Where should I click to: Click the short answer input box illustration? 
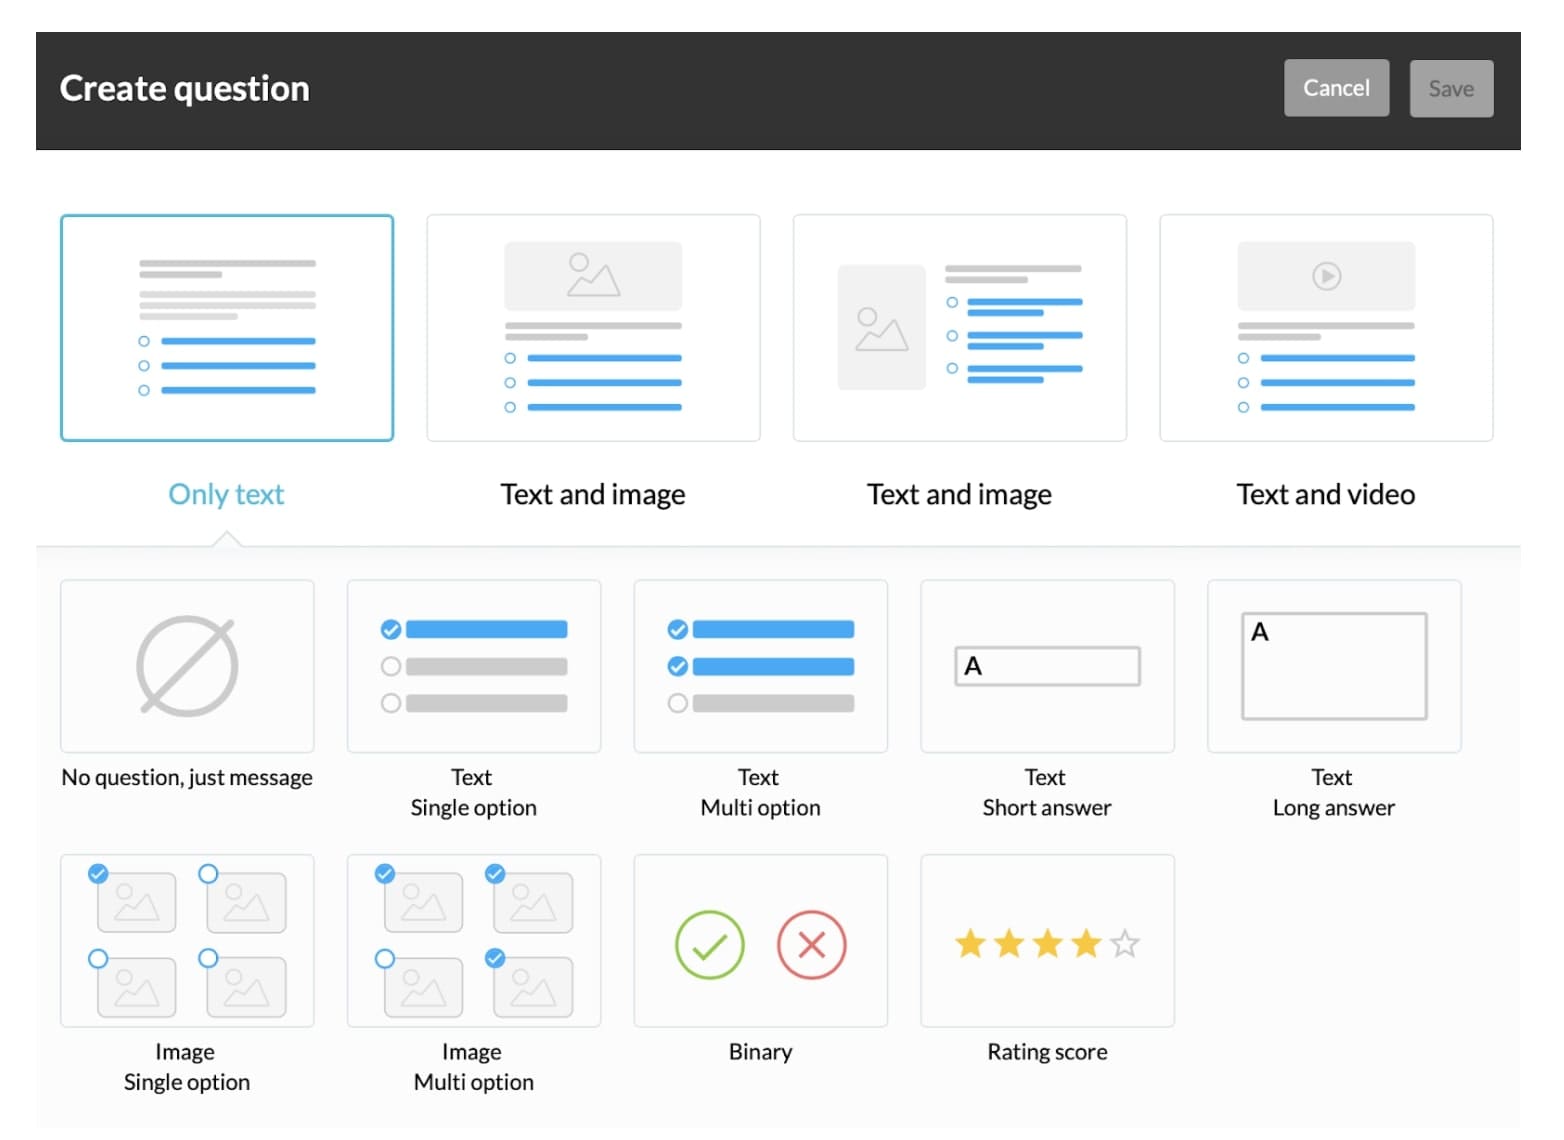1047,666
